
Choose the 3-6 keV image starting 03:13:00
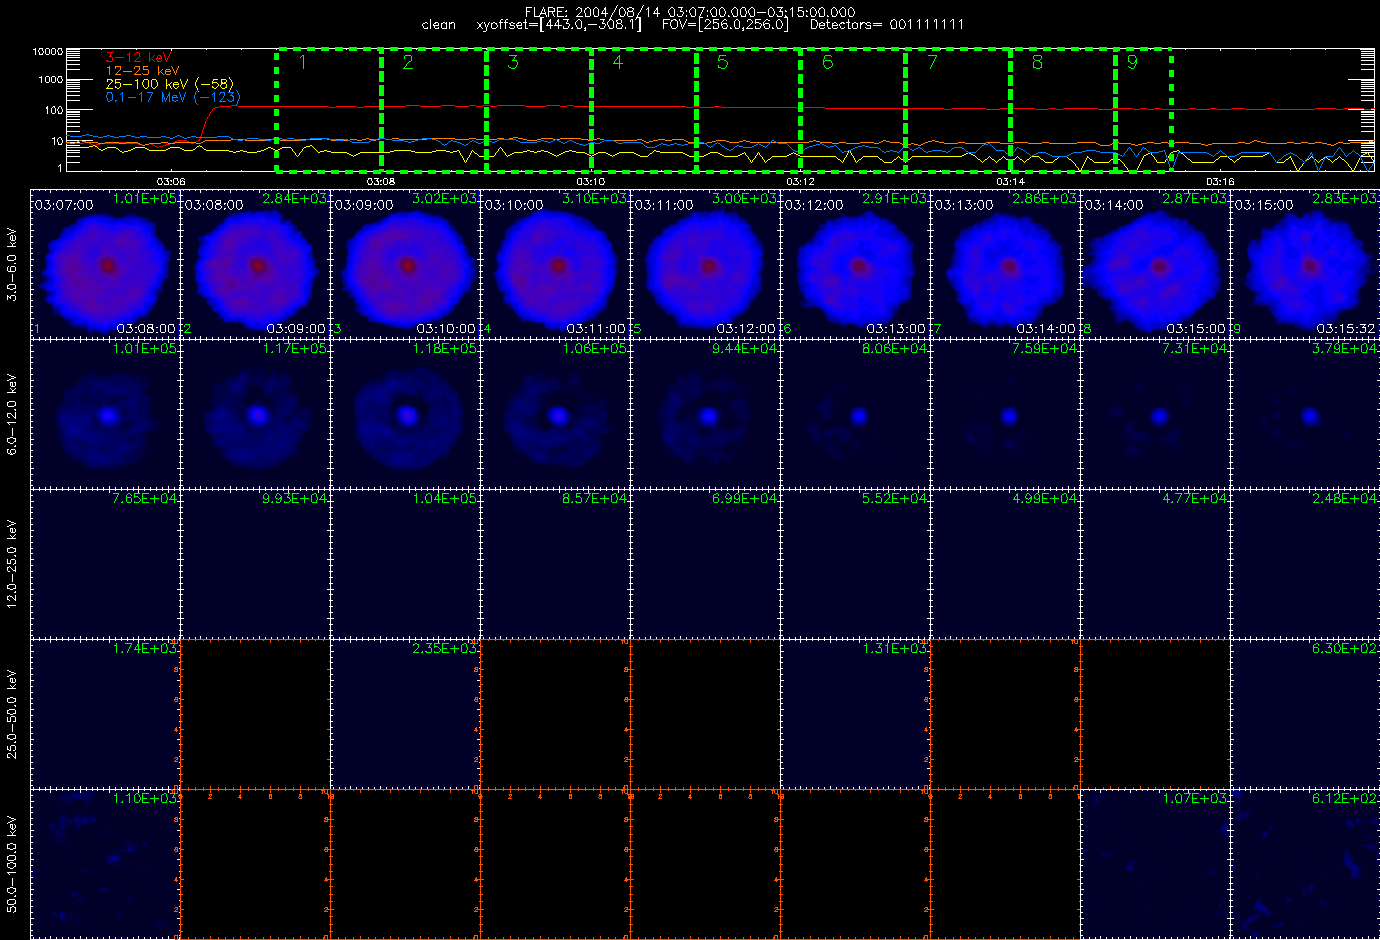[1005, 264]
